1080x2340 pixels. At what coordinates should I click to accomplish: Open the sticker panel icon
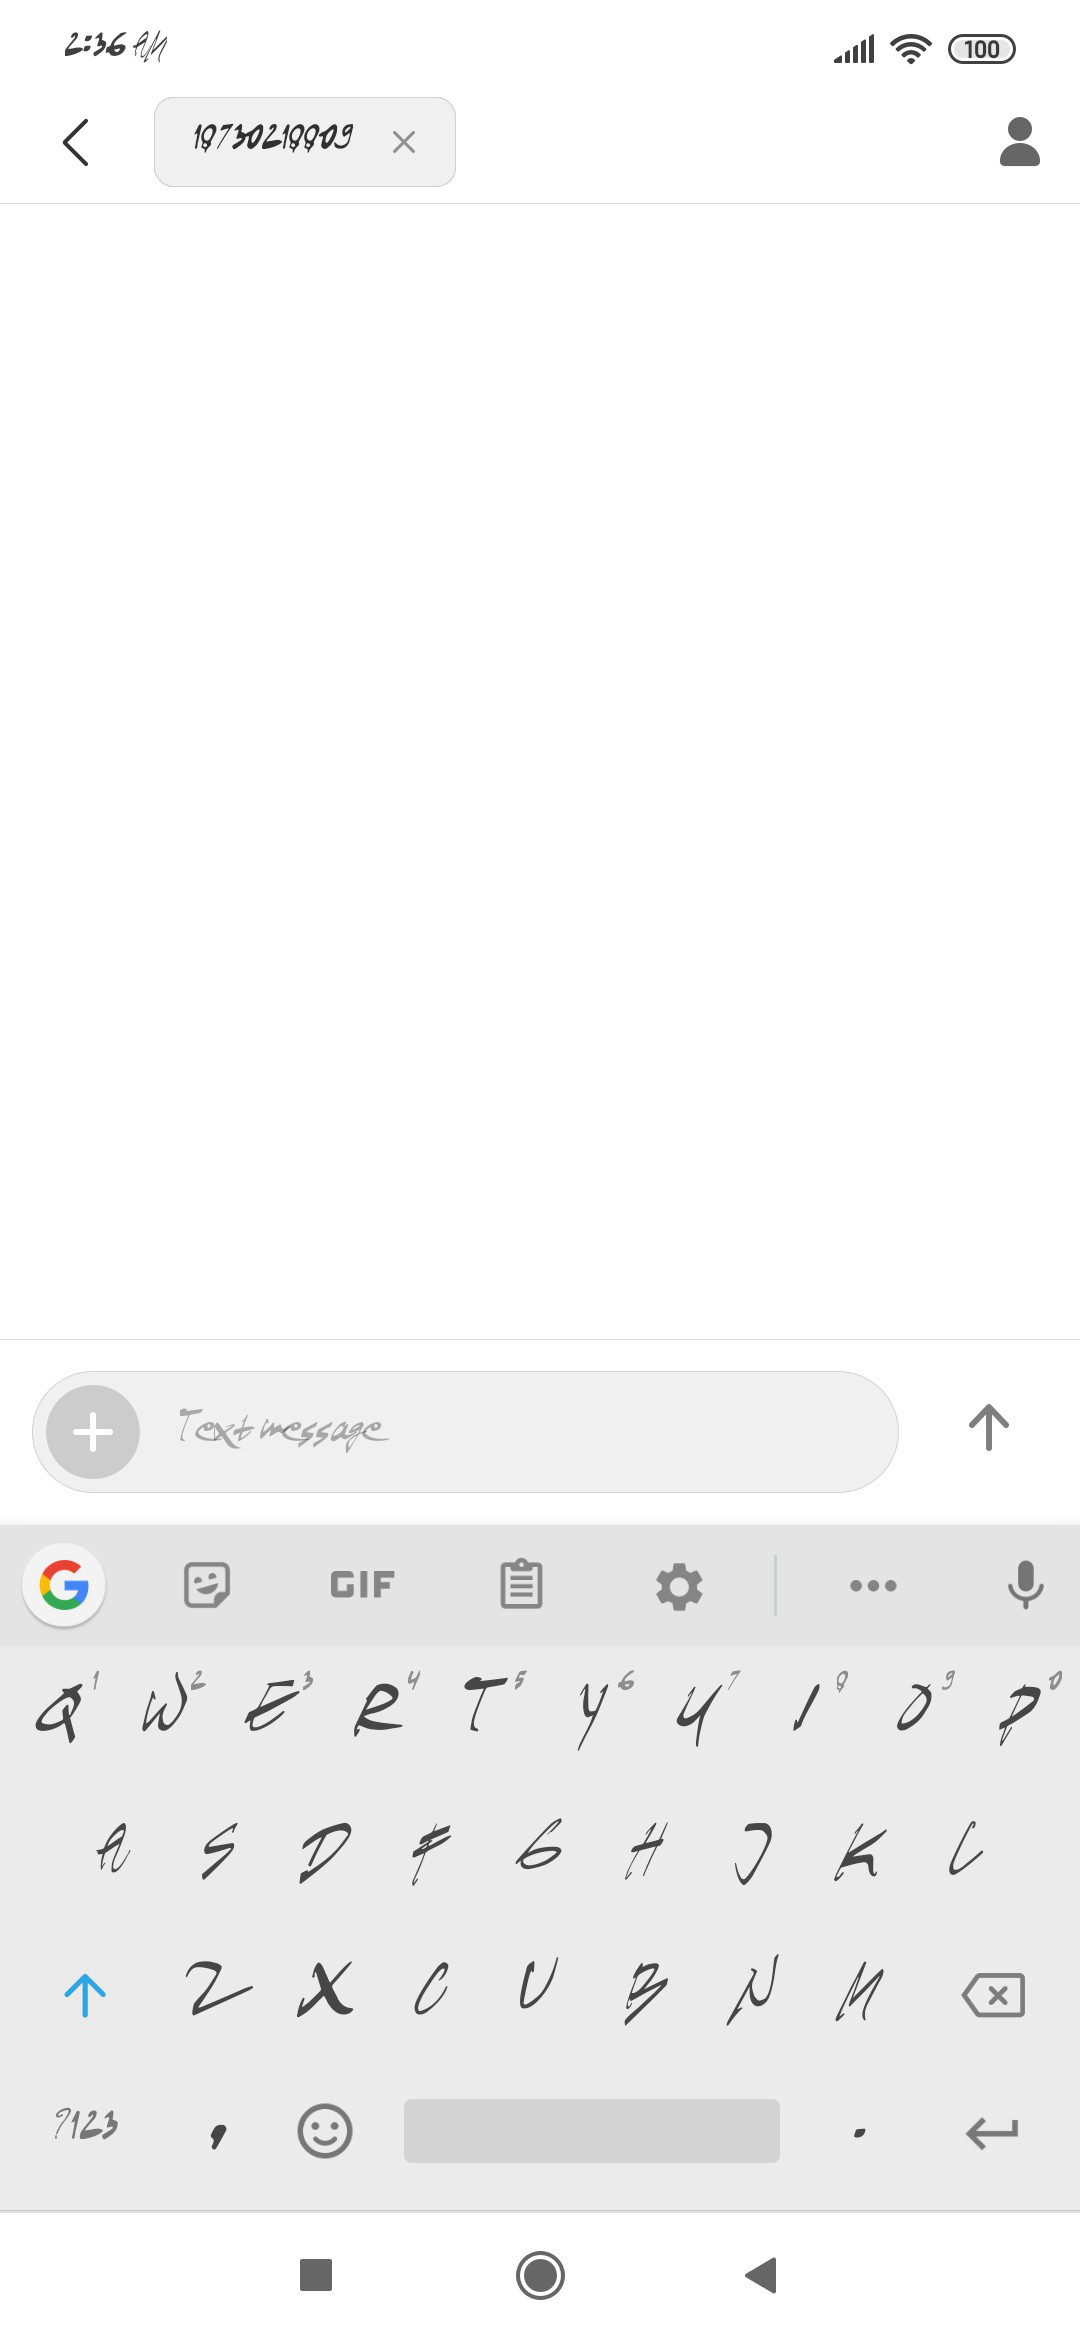click(x=207, y=1585)
